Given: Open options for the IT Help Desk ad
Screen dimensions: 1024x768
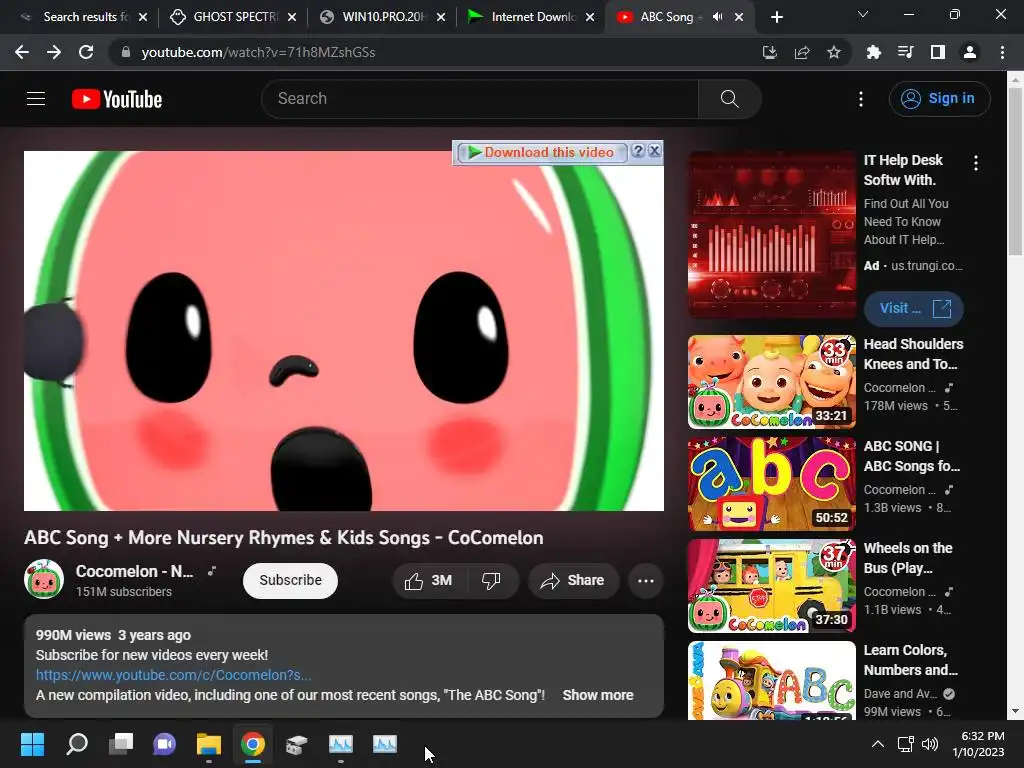Looking at the screenshot, I should coord(976,163).
